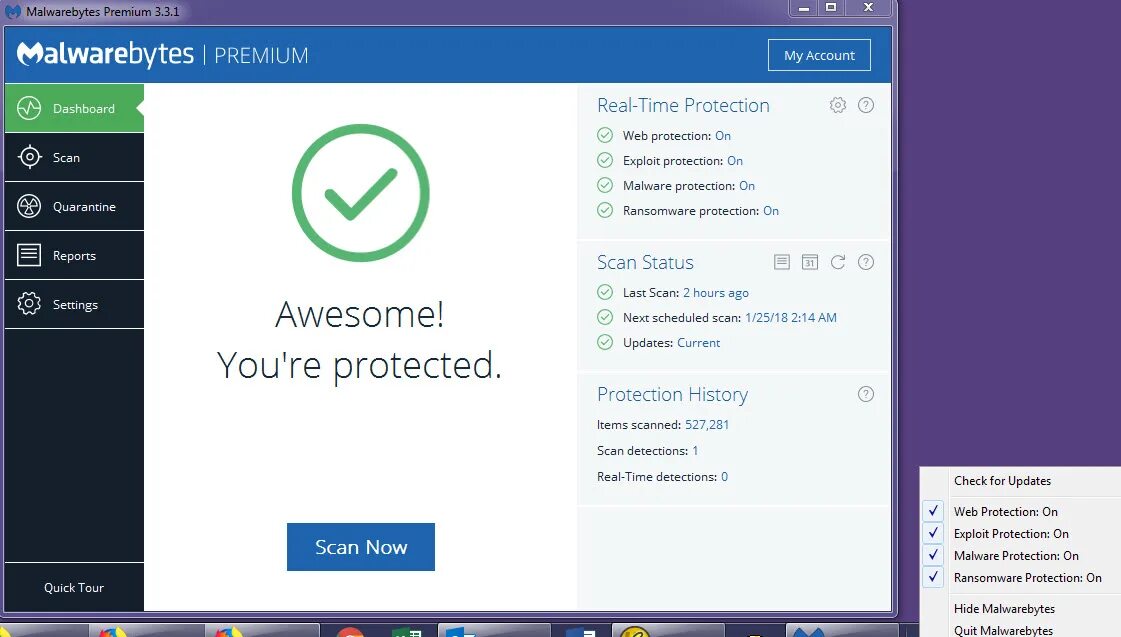Maximize the Malwarebytes window
This screenshot has height=637, width=1121.
(831, 8)
